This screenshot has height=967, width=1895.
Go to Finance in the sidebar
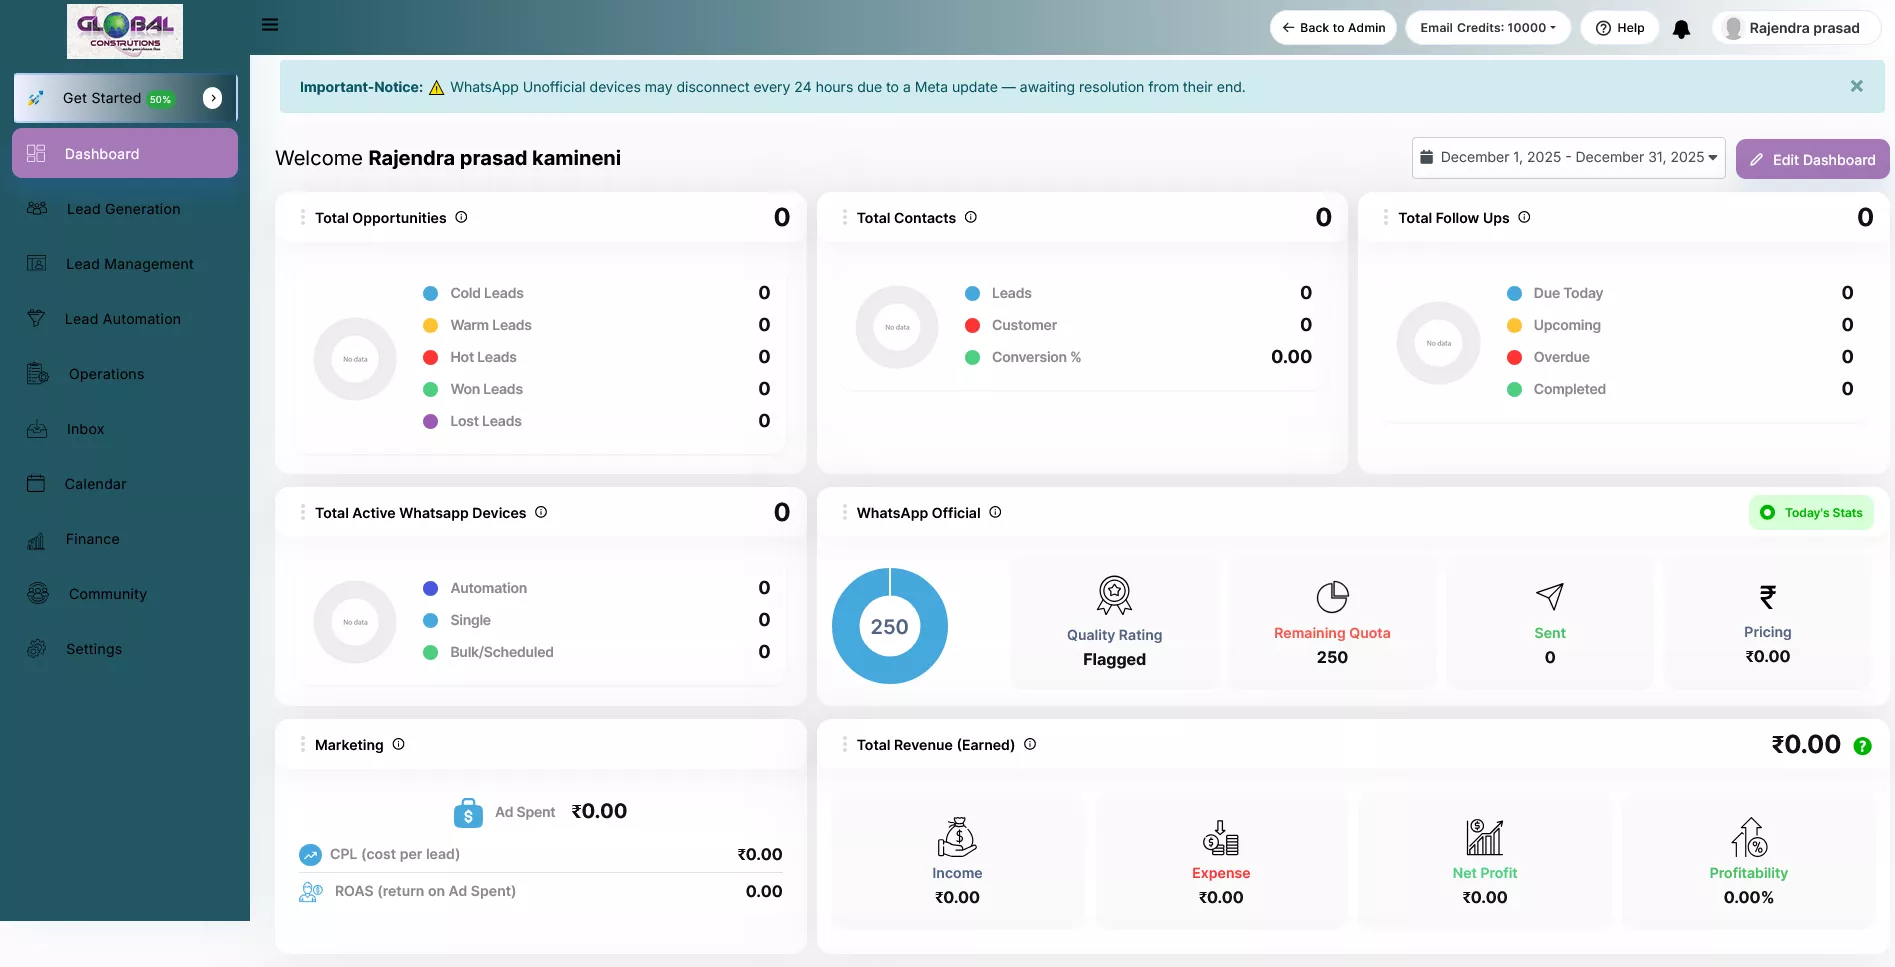coord(92,539)
